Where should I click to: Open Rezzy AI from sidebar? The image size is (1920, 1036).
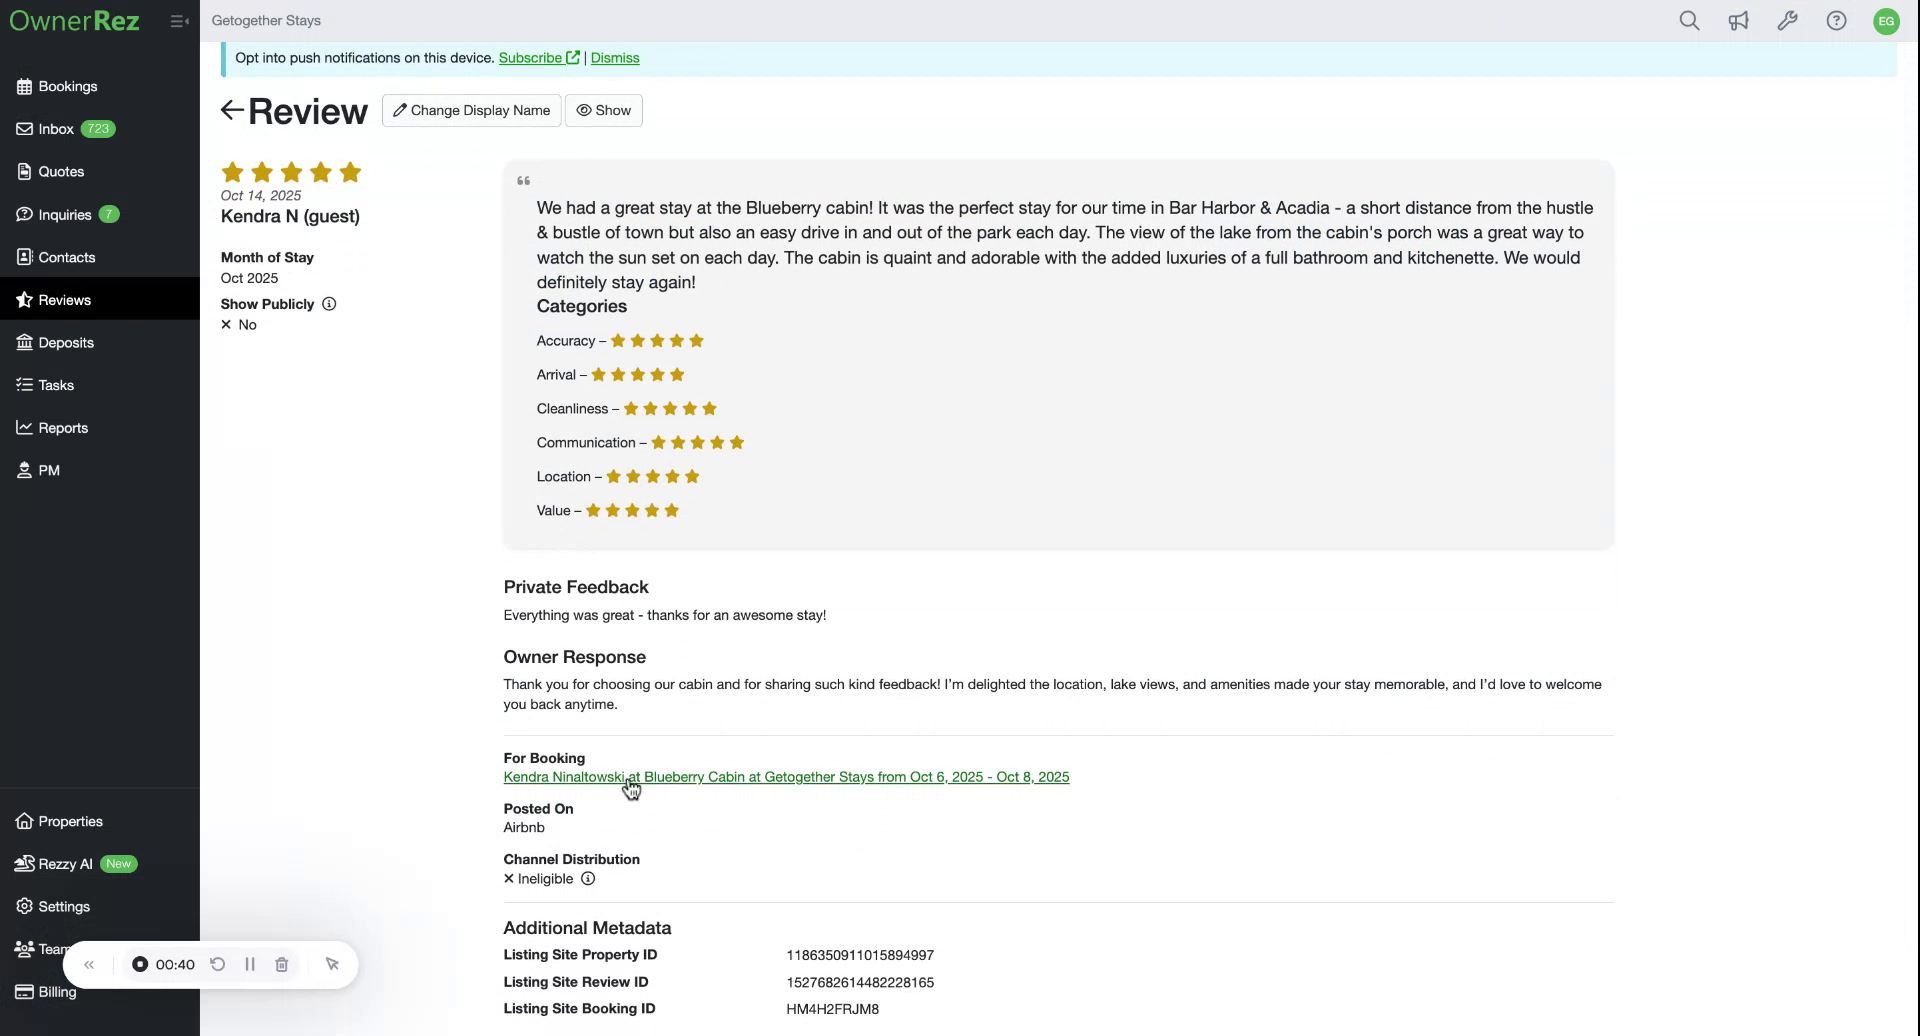(65, 864)
